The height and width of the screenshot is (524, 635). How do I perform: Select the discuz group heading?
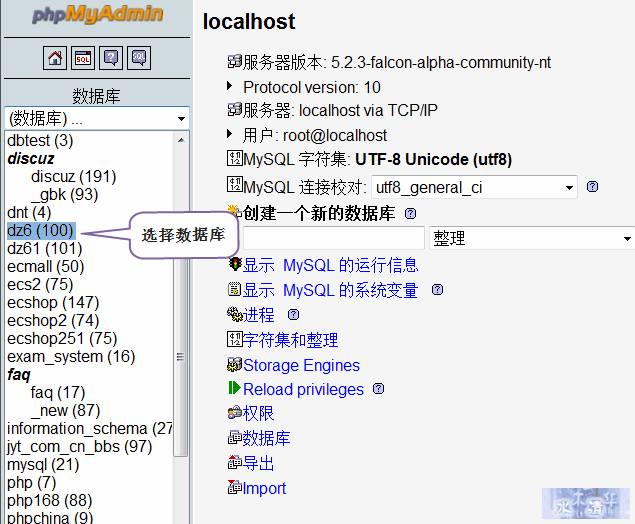click(x=31, y=158)
